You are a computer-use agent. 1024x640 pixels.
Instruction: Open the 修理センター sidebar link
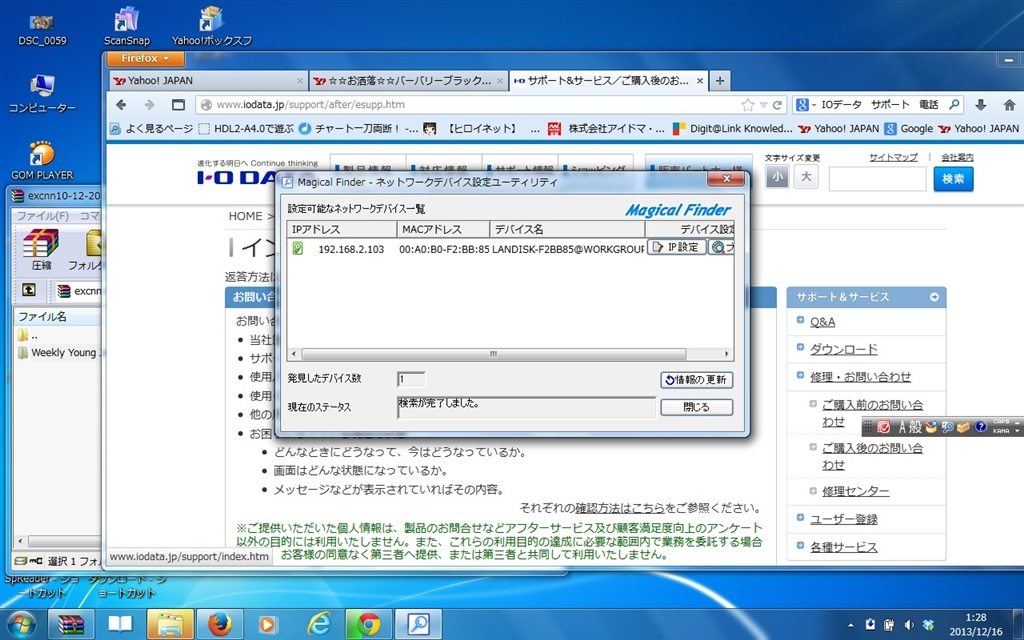tap(855, 491)
